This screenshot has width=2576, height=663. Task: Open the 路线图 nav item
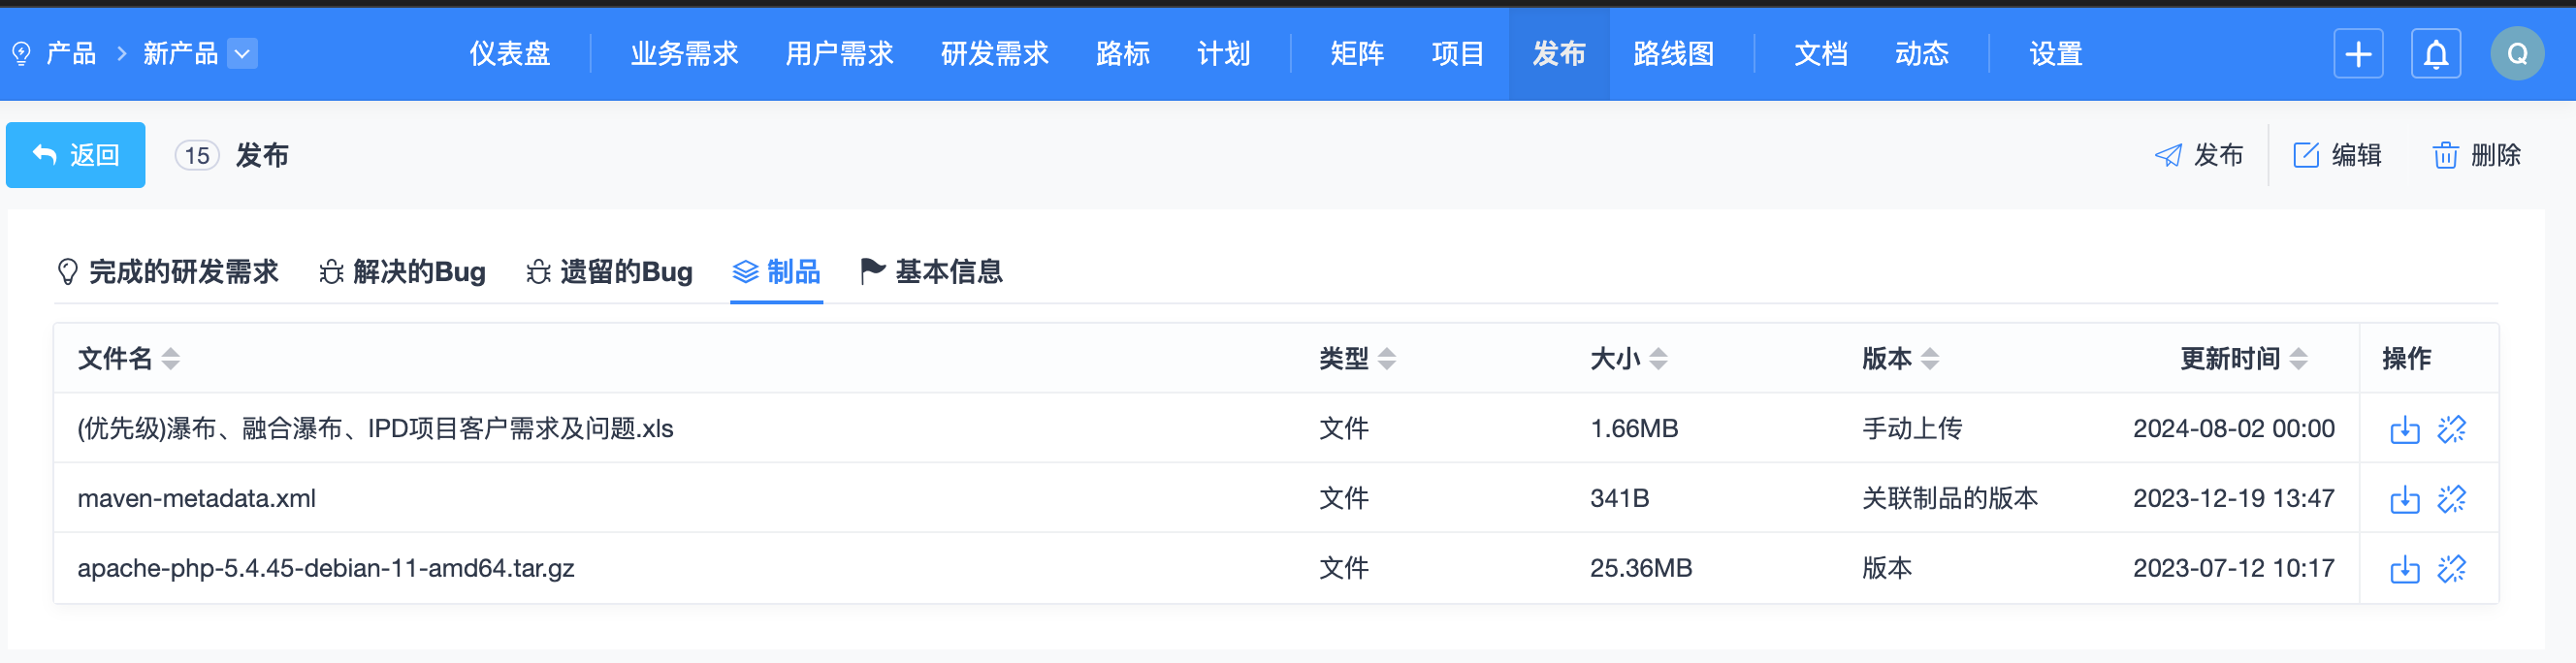[x=1673, y=54]
